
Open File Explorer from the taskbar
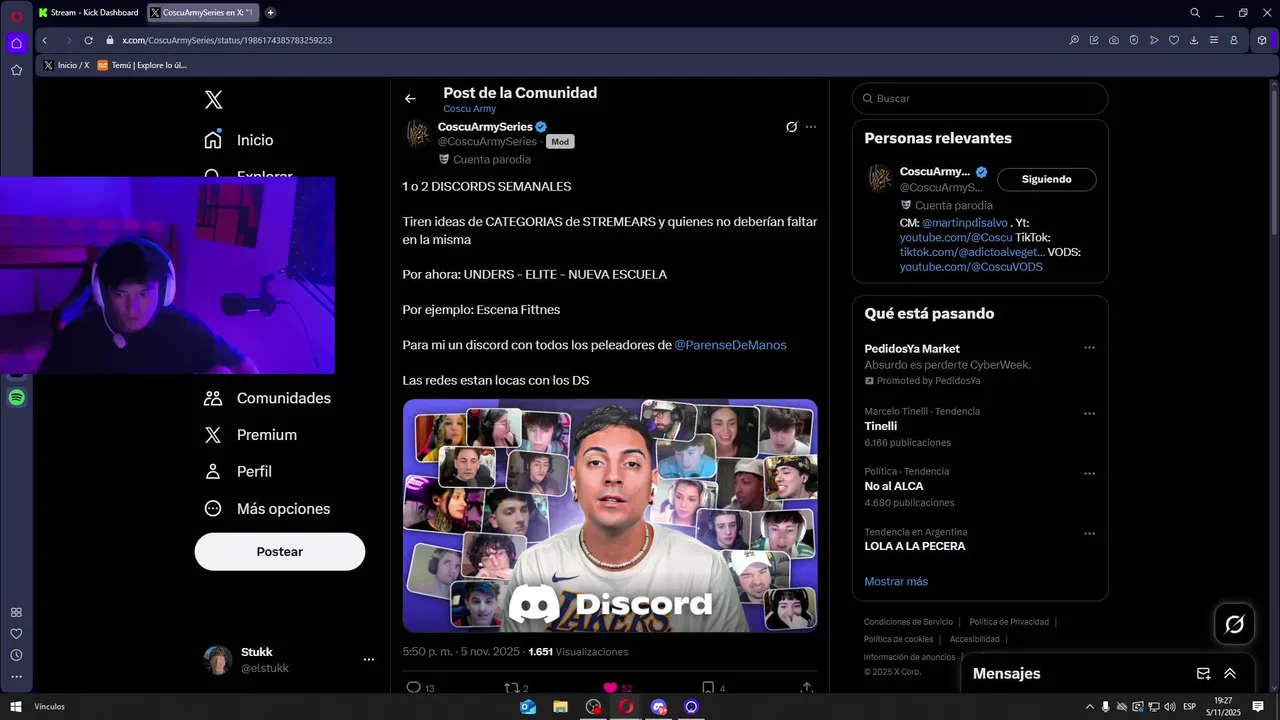point(561,707)
